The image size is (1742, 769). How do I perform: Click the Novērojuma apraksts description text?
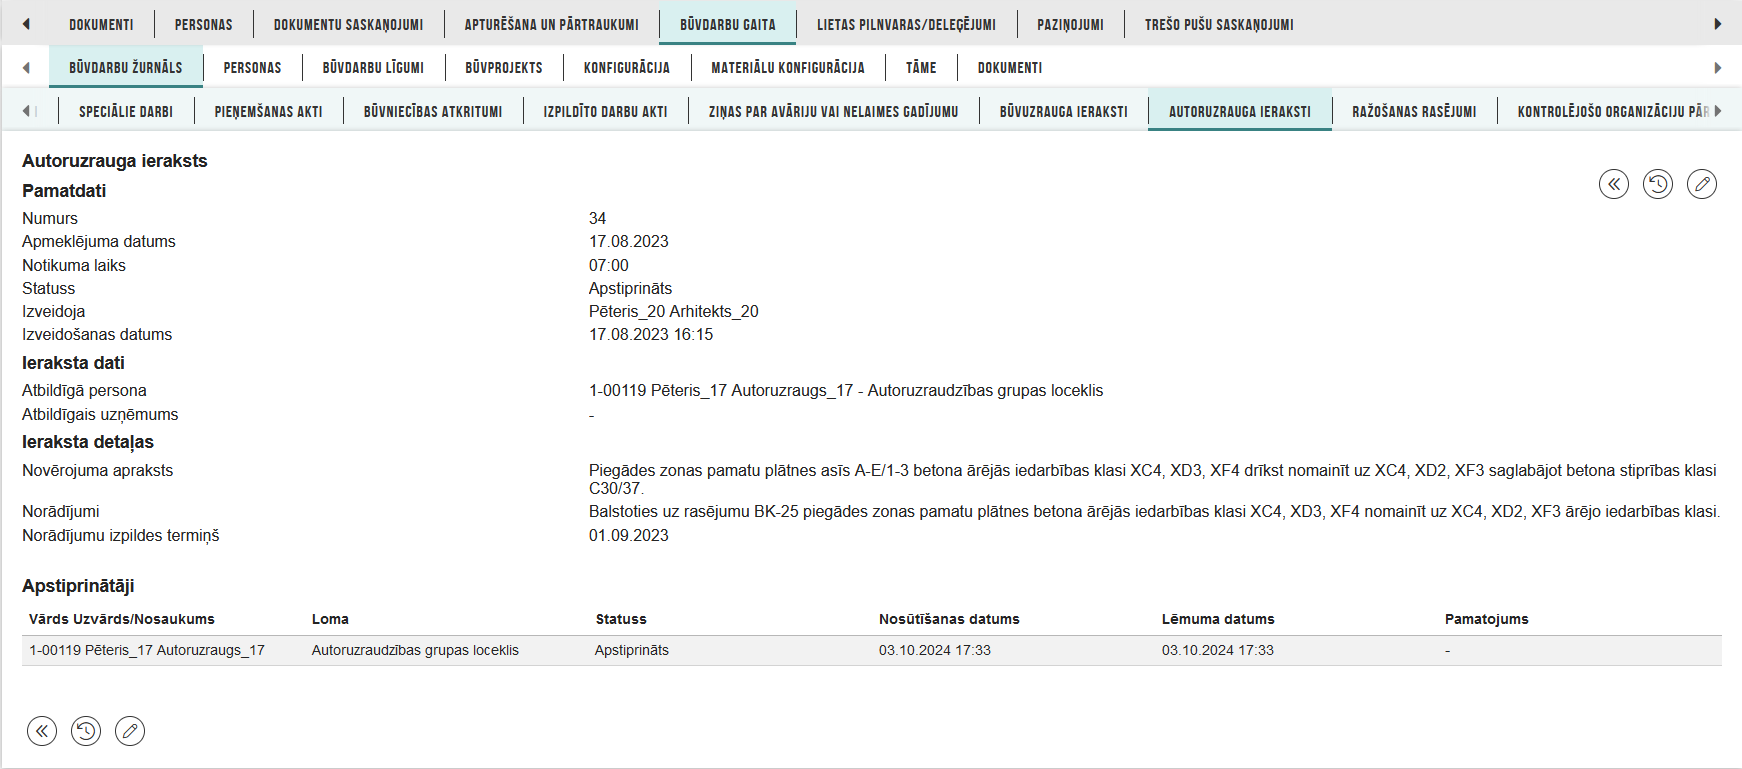pyautogui.click(x=1153, y=479)
